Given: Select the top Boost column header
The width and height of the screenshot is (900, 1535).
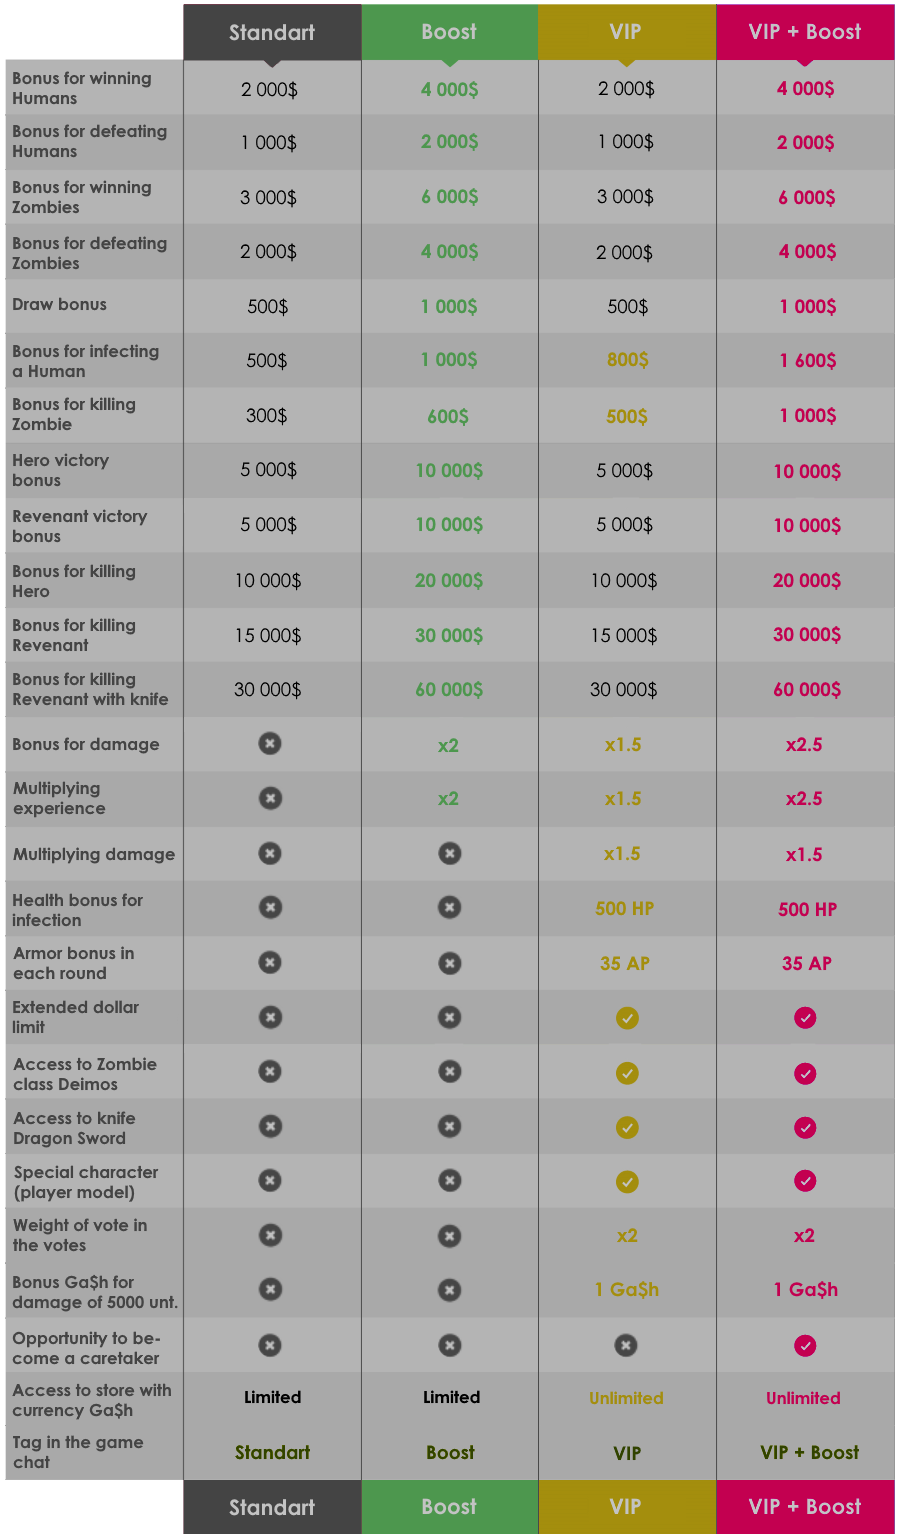Looking at the screenshot, I should 449,32.
